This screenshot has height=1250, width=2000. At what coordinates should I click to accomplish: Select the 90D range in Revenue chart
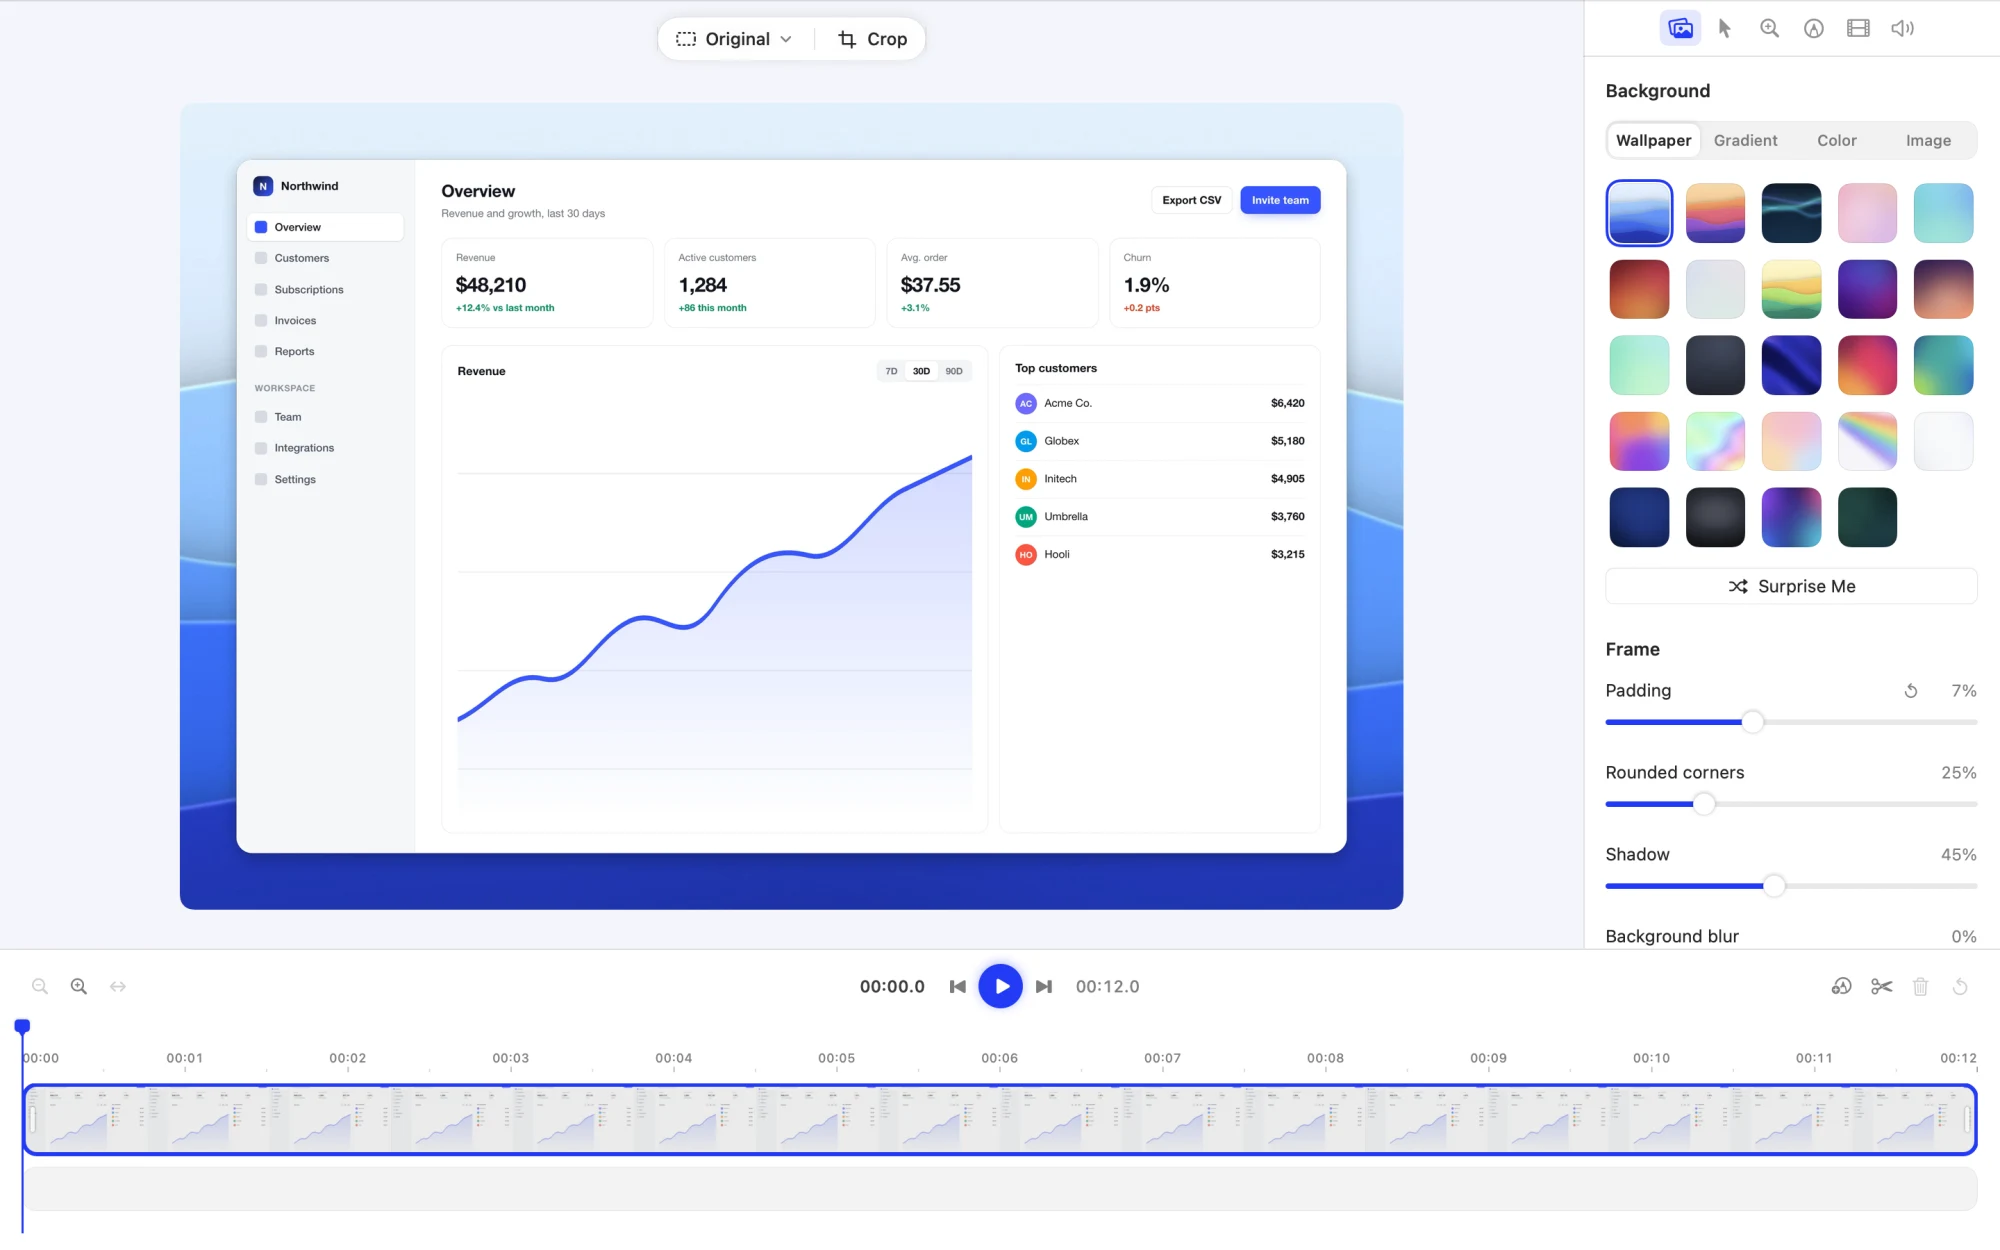click(x=954, y=371)
